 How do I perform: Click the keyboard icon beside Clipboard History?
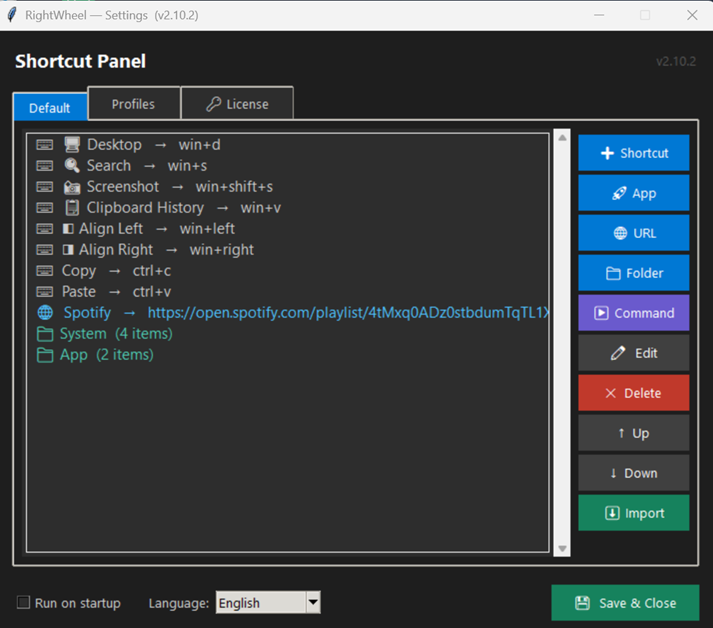45,208
